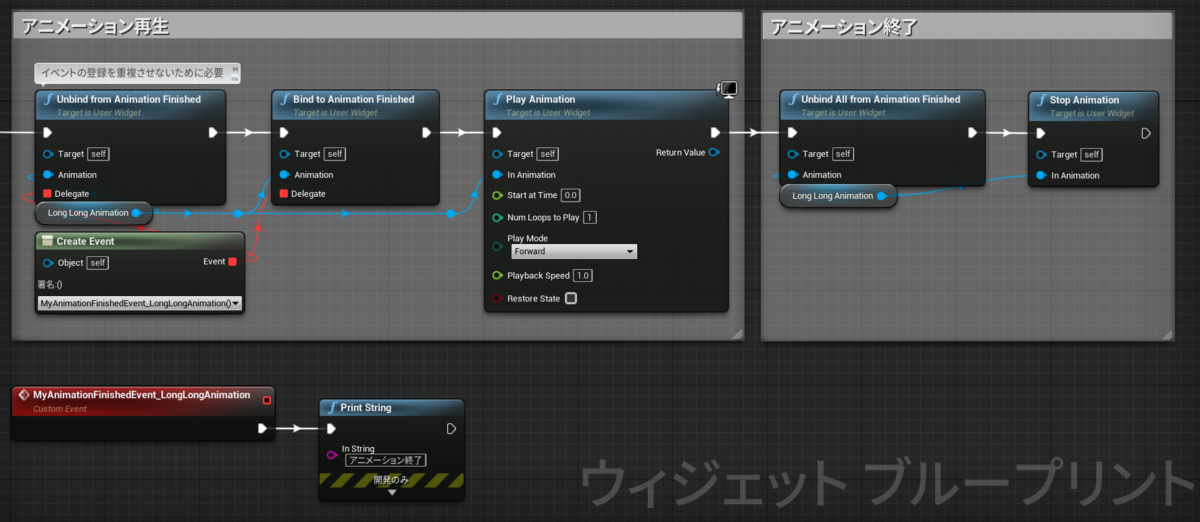Click the イベントの登録 comment bubble above Unbind node
Screen dimensions: 1200x522
[x=138, y=72]
